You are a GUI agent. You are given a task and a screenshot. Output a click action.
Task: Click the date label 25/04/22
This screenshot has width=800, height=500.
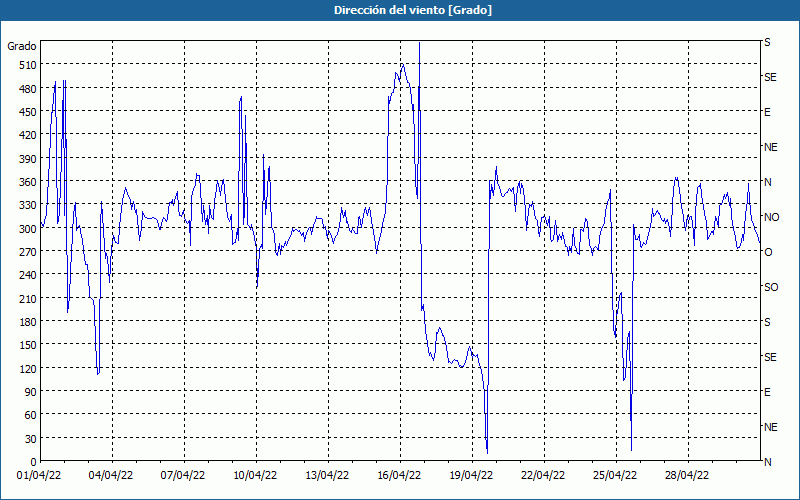(615, 476)
